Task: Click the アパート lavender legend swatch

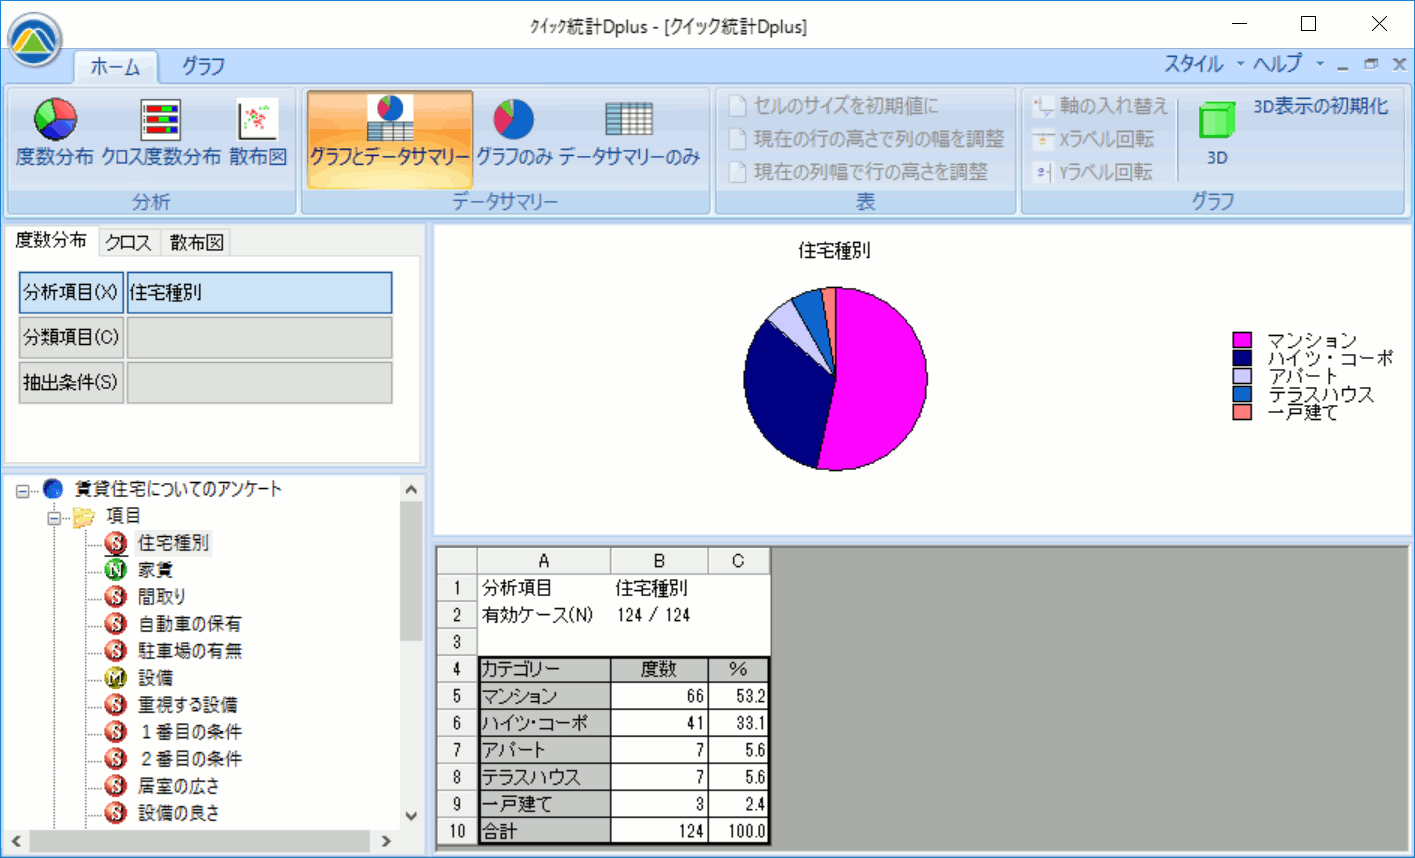Action: click(x=1242, y=376)
